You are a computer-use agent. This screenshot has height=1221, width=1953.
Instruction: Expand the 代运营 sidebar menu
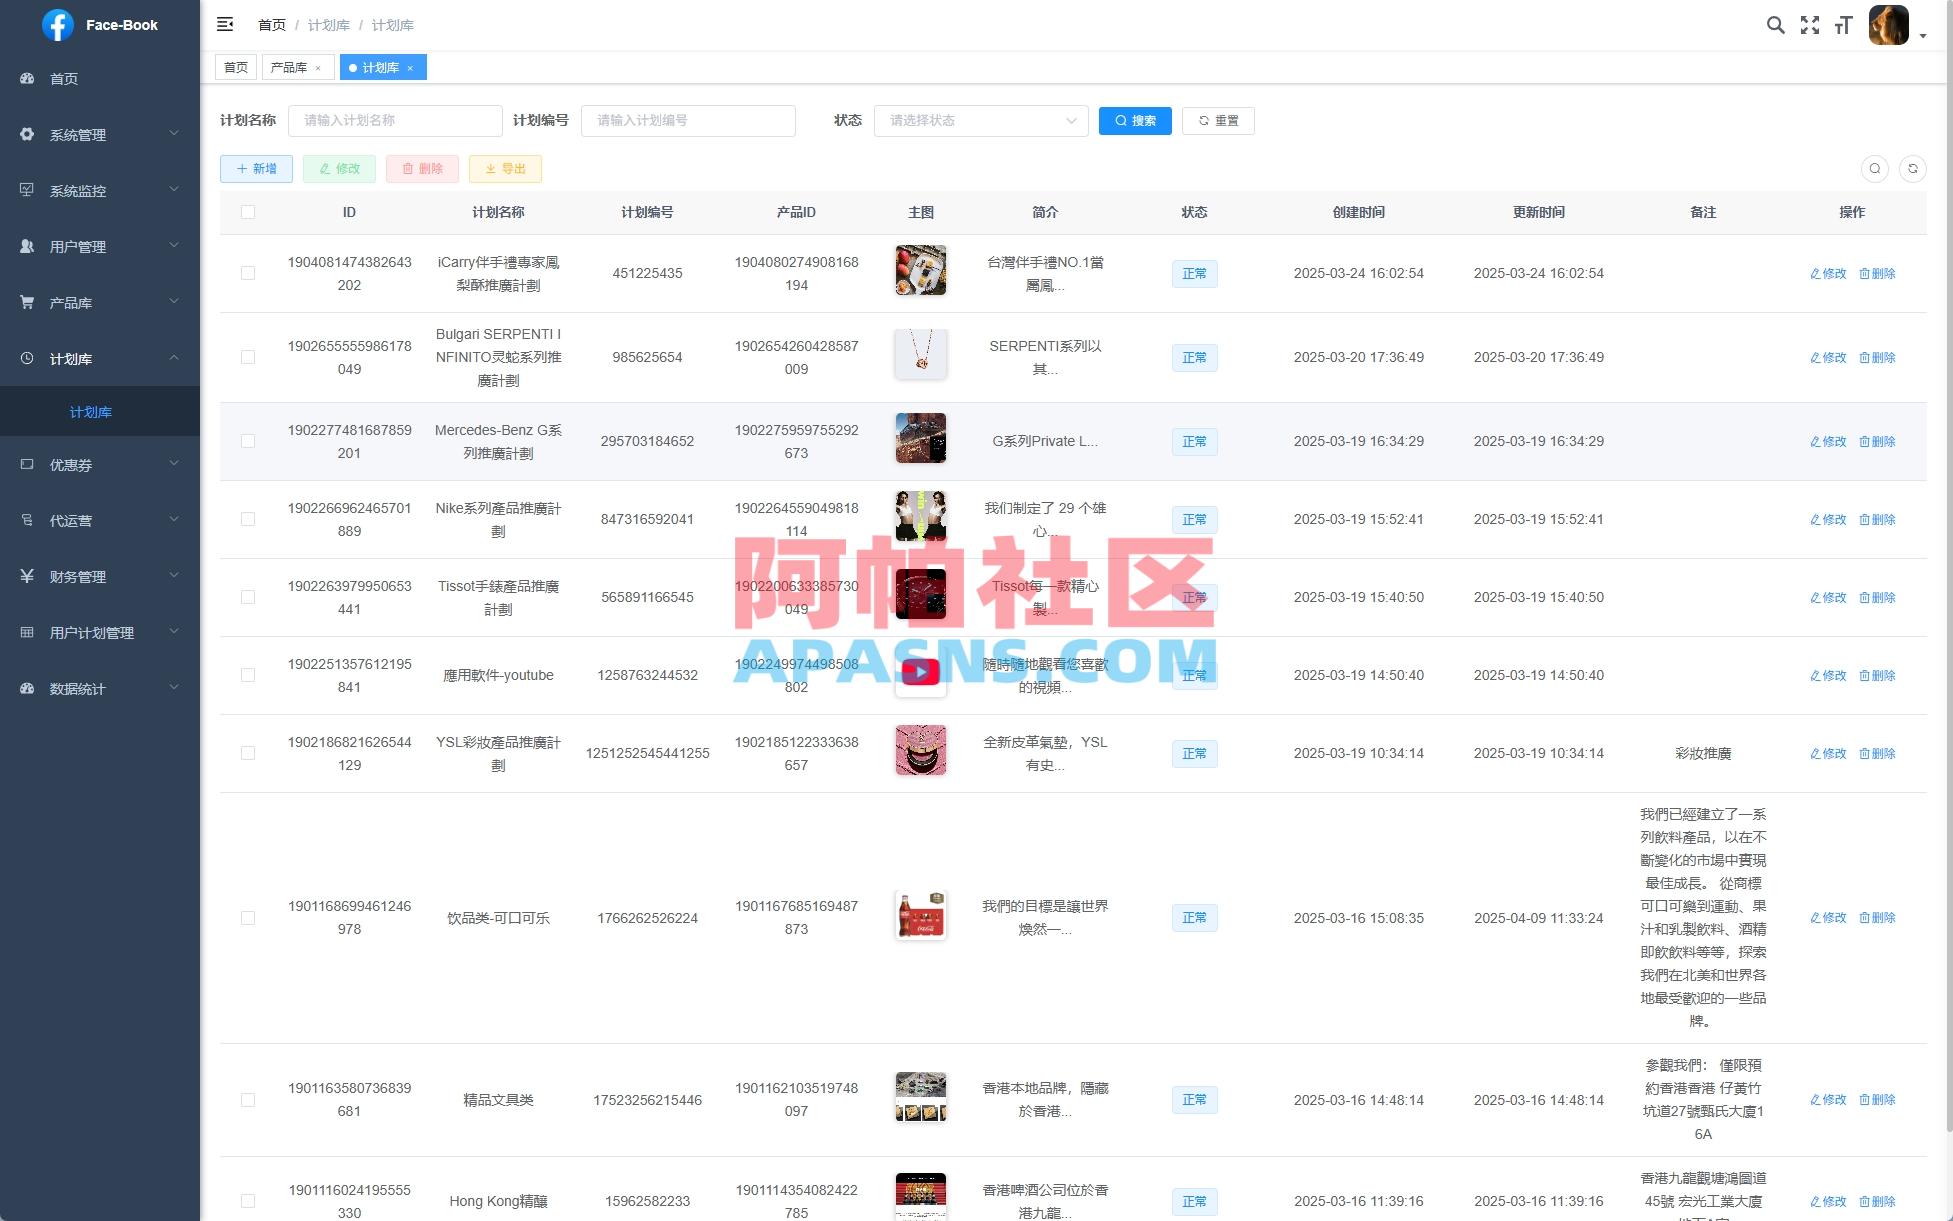pos(100,520)
